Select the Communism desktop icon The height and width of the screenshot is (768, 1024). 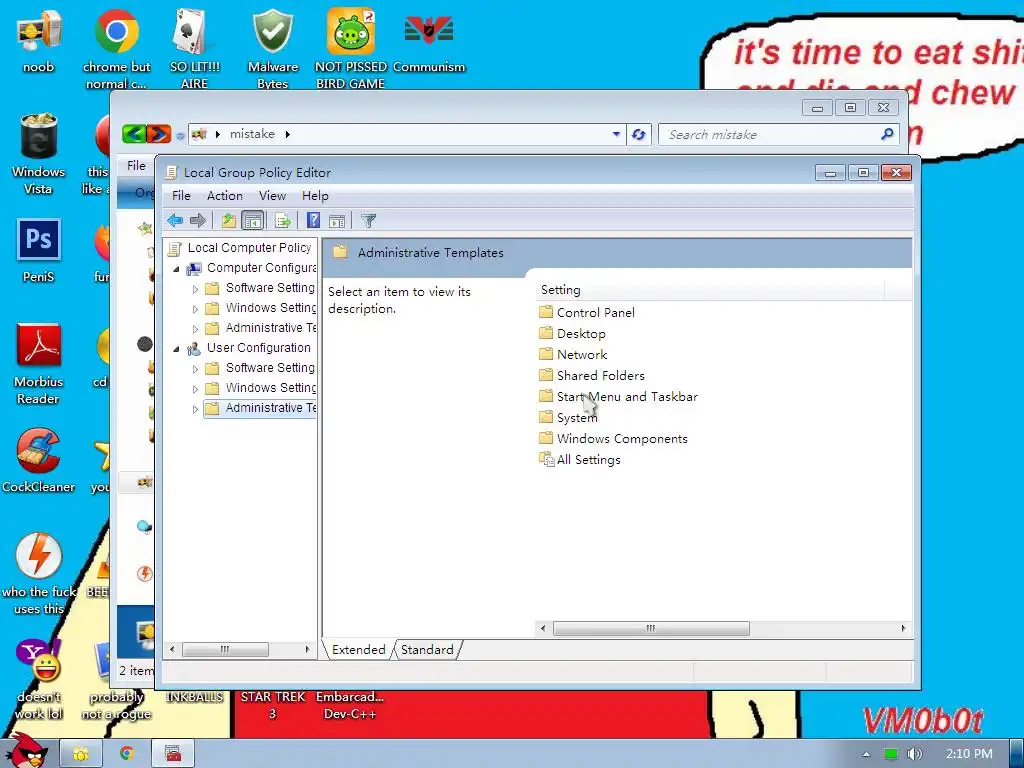(429, 42)
